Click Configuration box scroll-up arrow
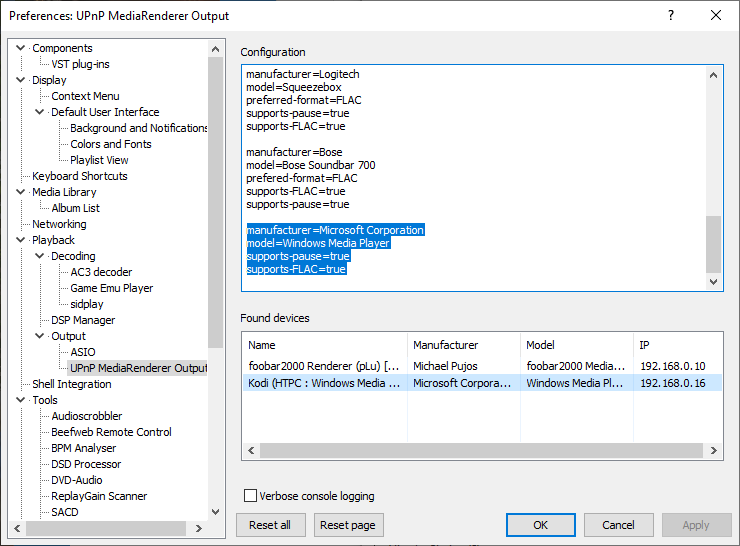 pos(714,76)
